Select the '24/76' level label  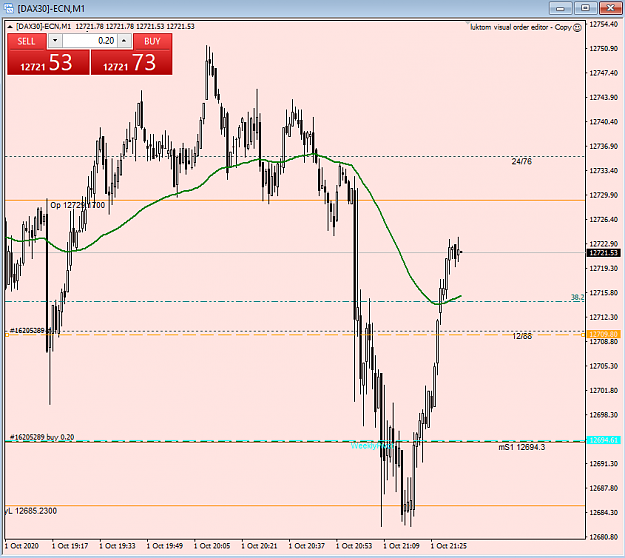click(521, 161)
